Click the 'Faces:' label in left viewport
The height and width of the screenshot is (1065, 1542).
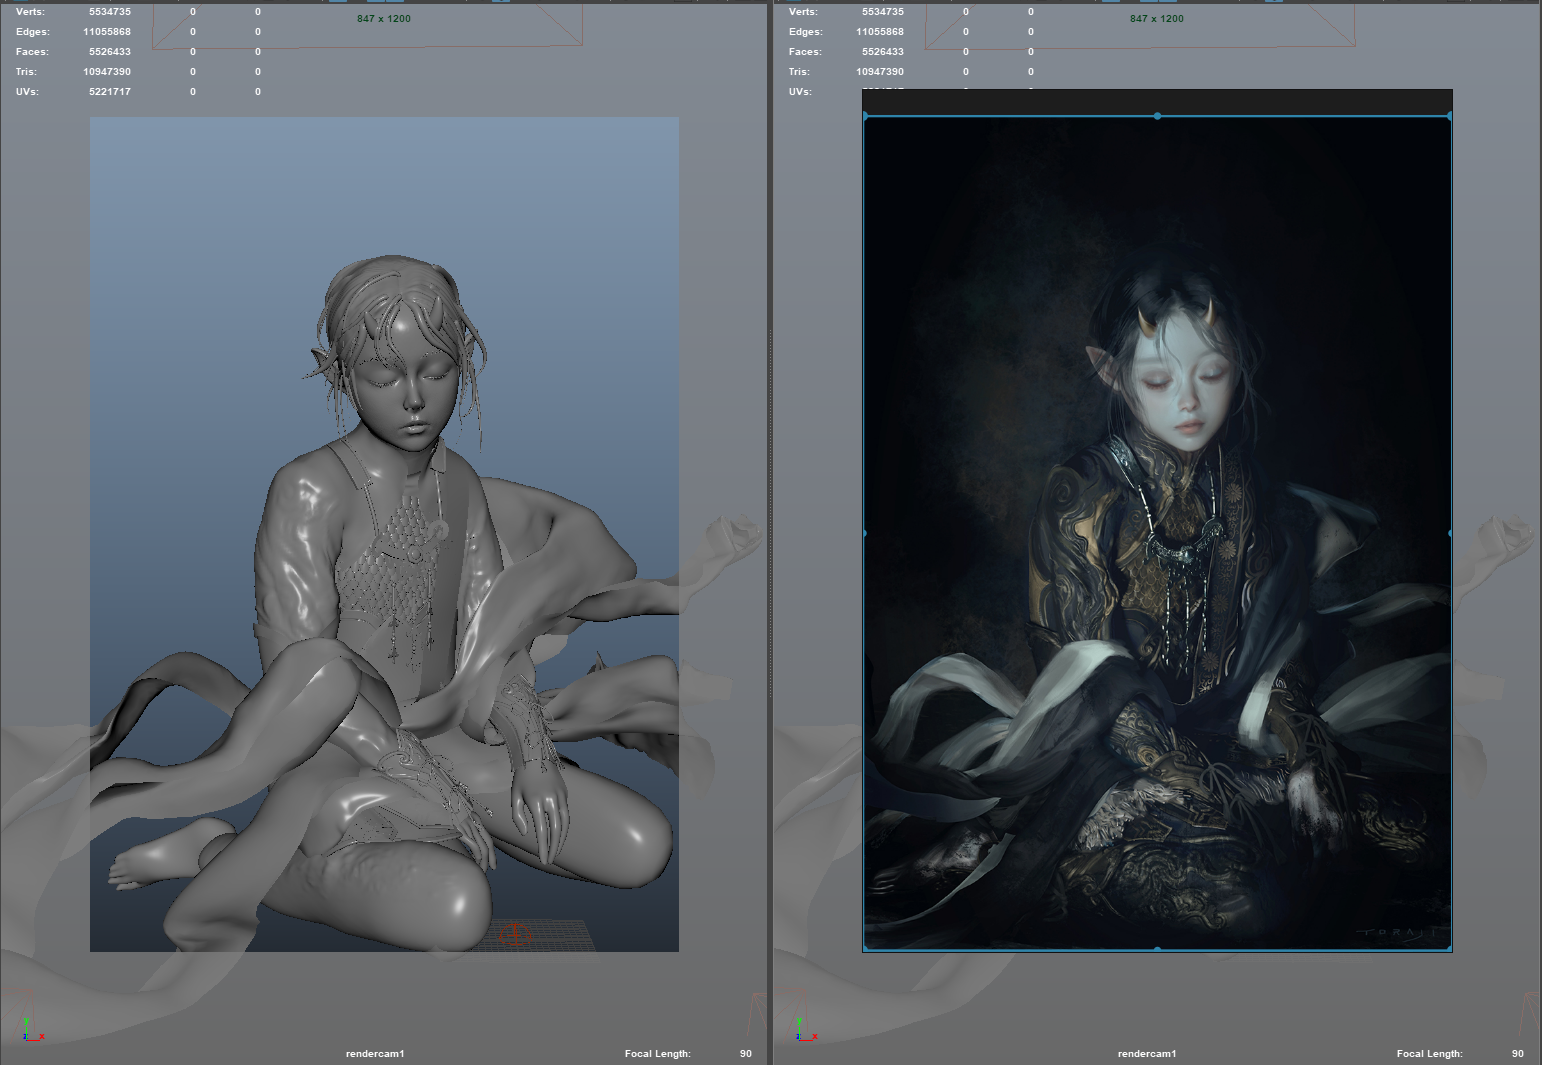pyautogui.click(x=33, y=52)
